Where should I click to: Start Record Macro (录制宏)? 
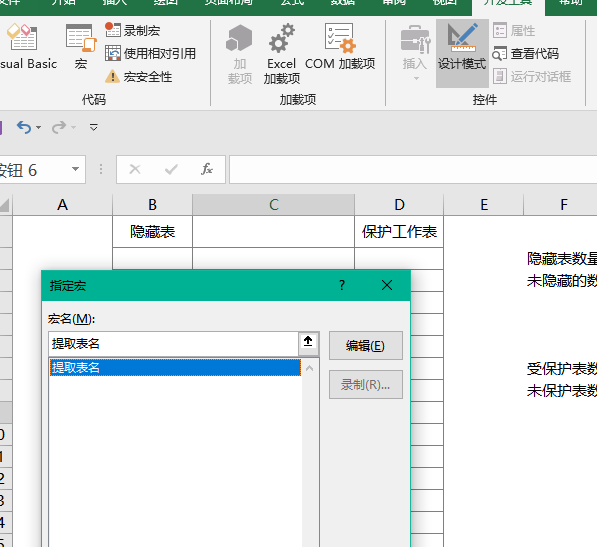(132, 30)
